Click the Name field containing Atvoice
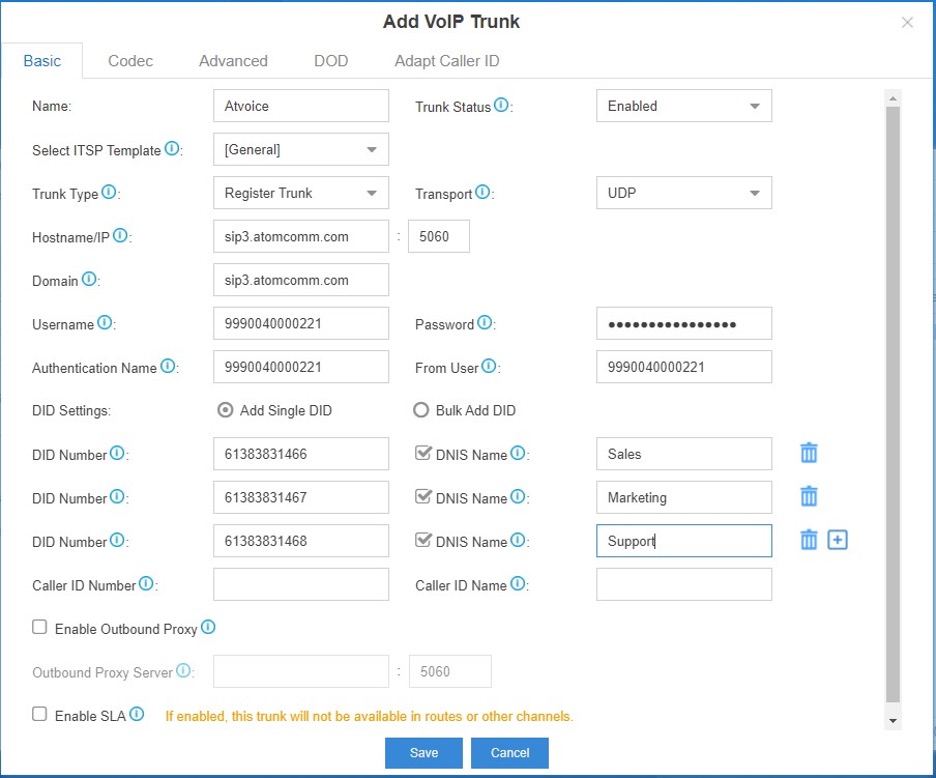Viewport: 936px width, 778px height. pos(301,106)
